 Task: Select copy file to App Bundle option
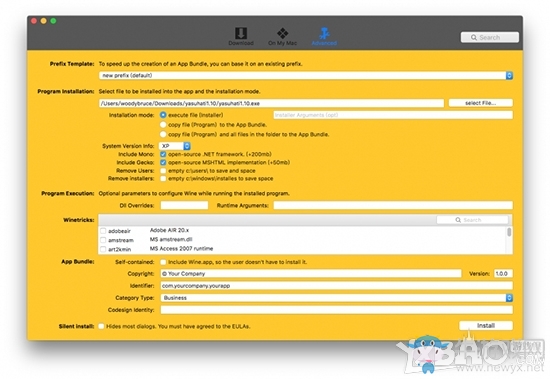tap(163, 125)
